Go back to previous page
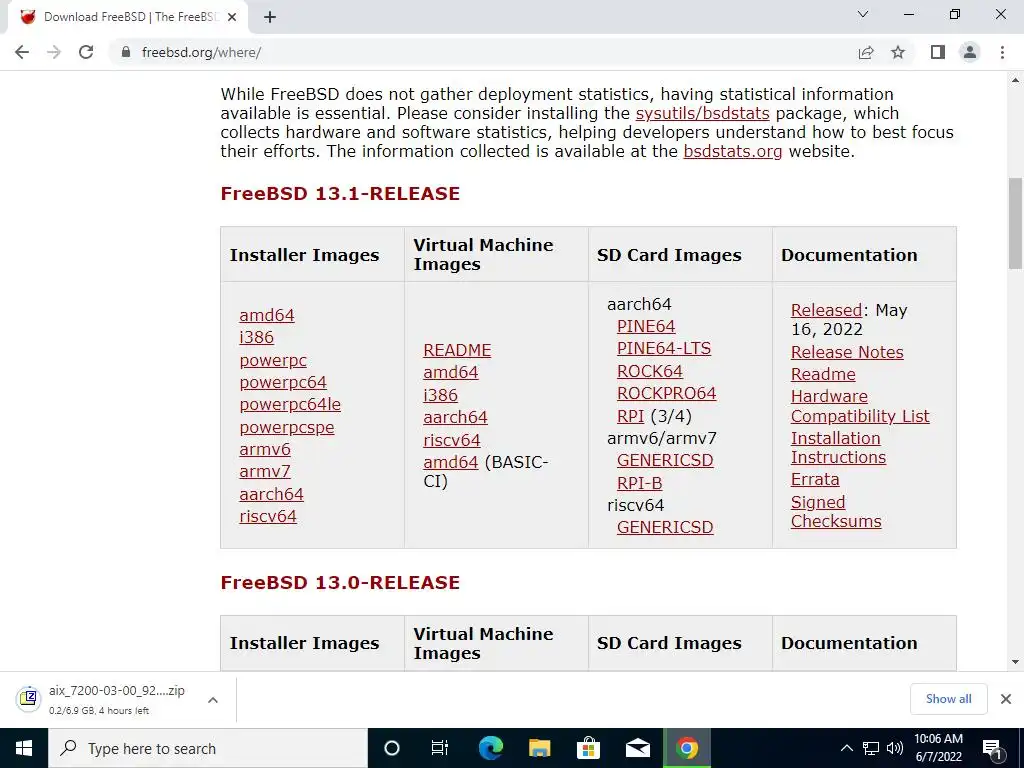This screenshot has width=1024, height=768. [x=22, y=52]
